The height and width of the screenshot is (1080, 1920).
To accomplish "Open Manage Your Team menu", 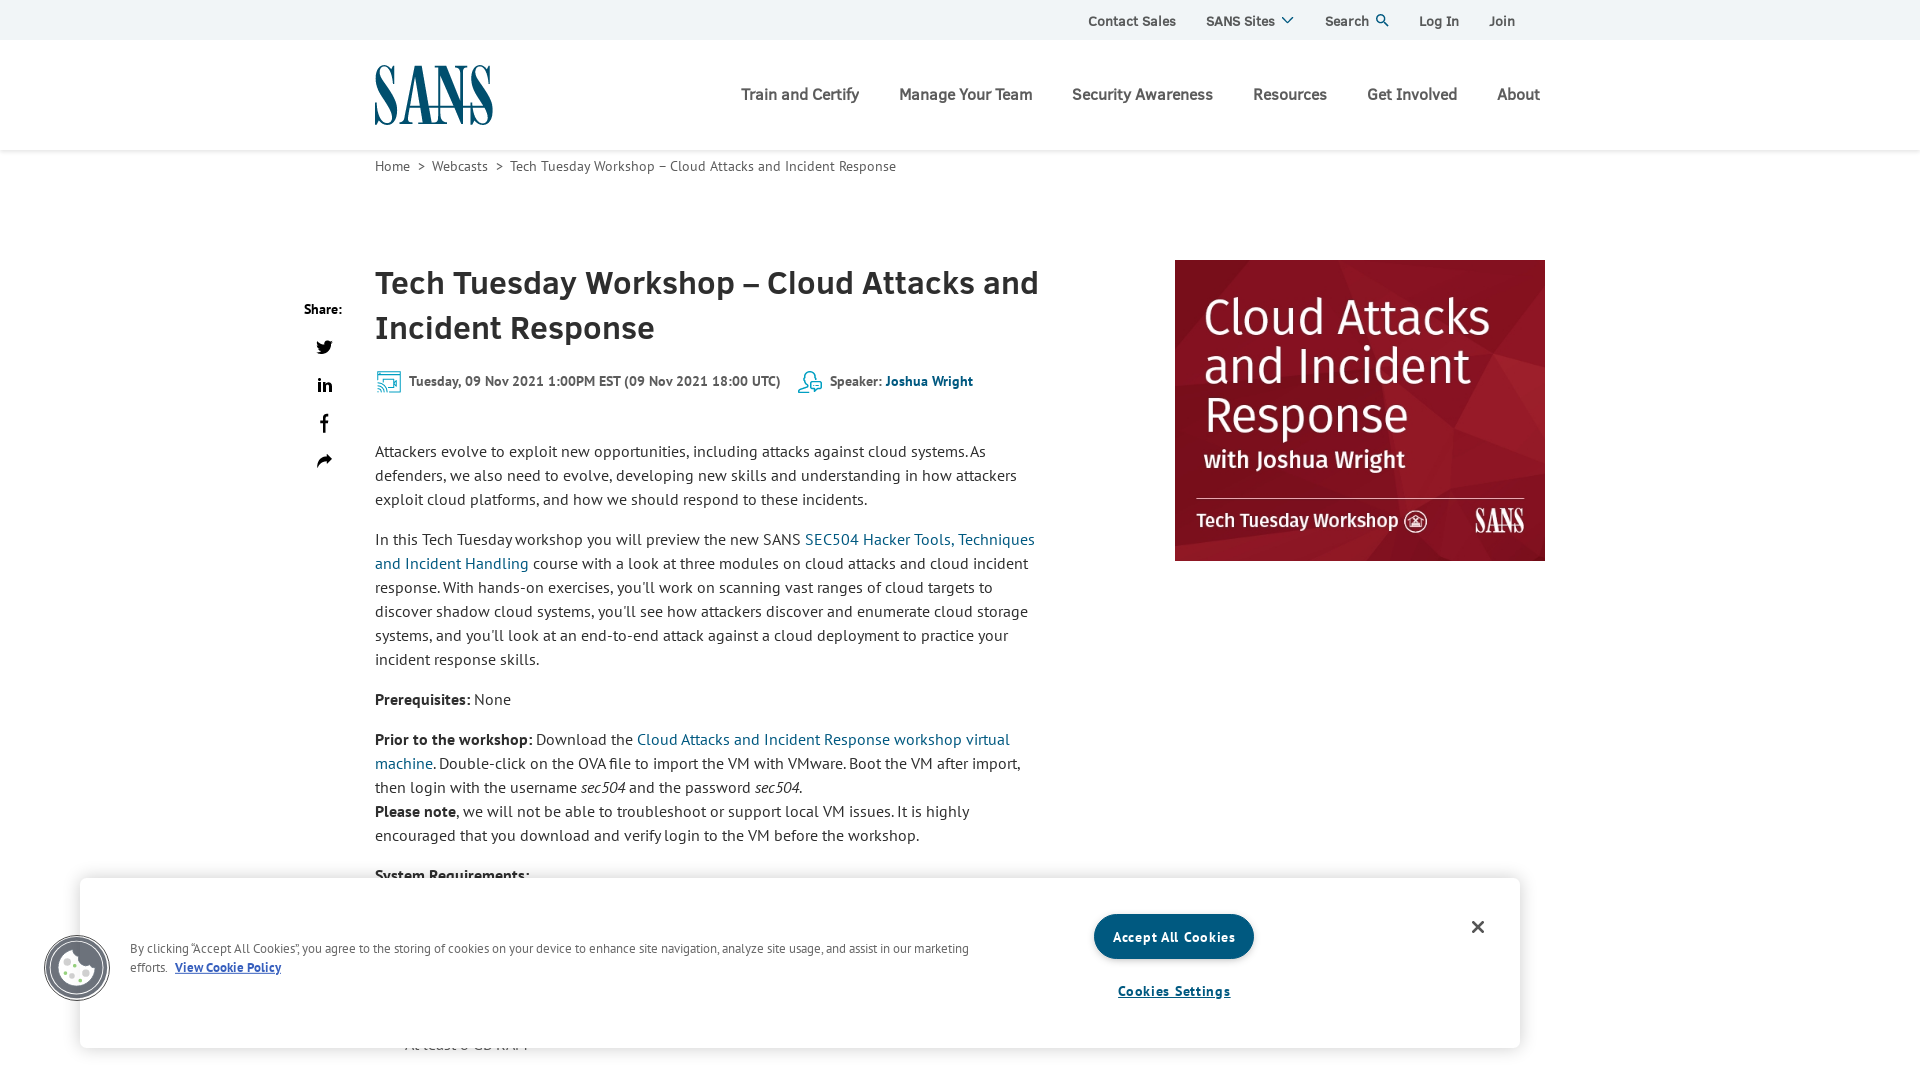I will (965, 94).
